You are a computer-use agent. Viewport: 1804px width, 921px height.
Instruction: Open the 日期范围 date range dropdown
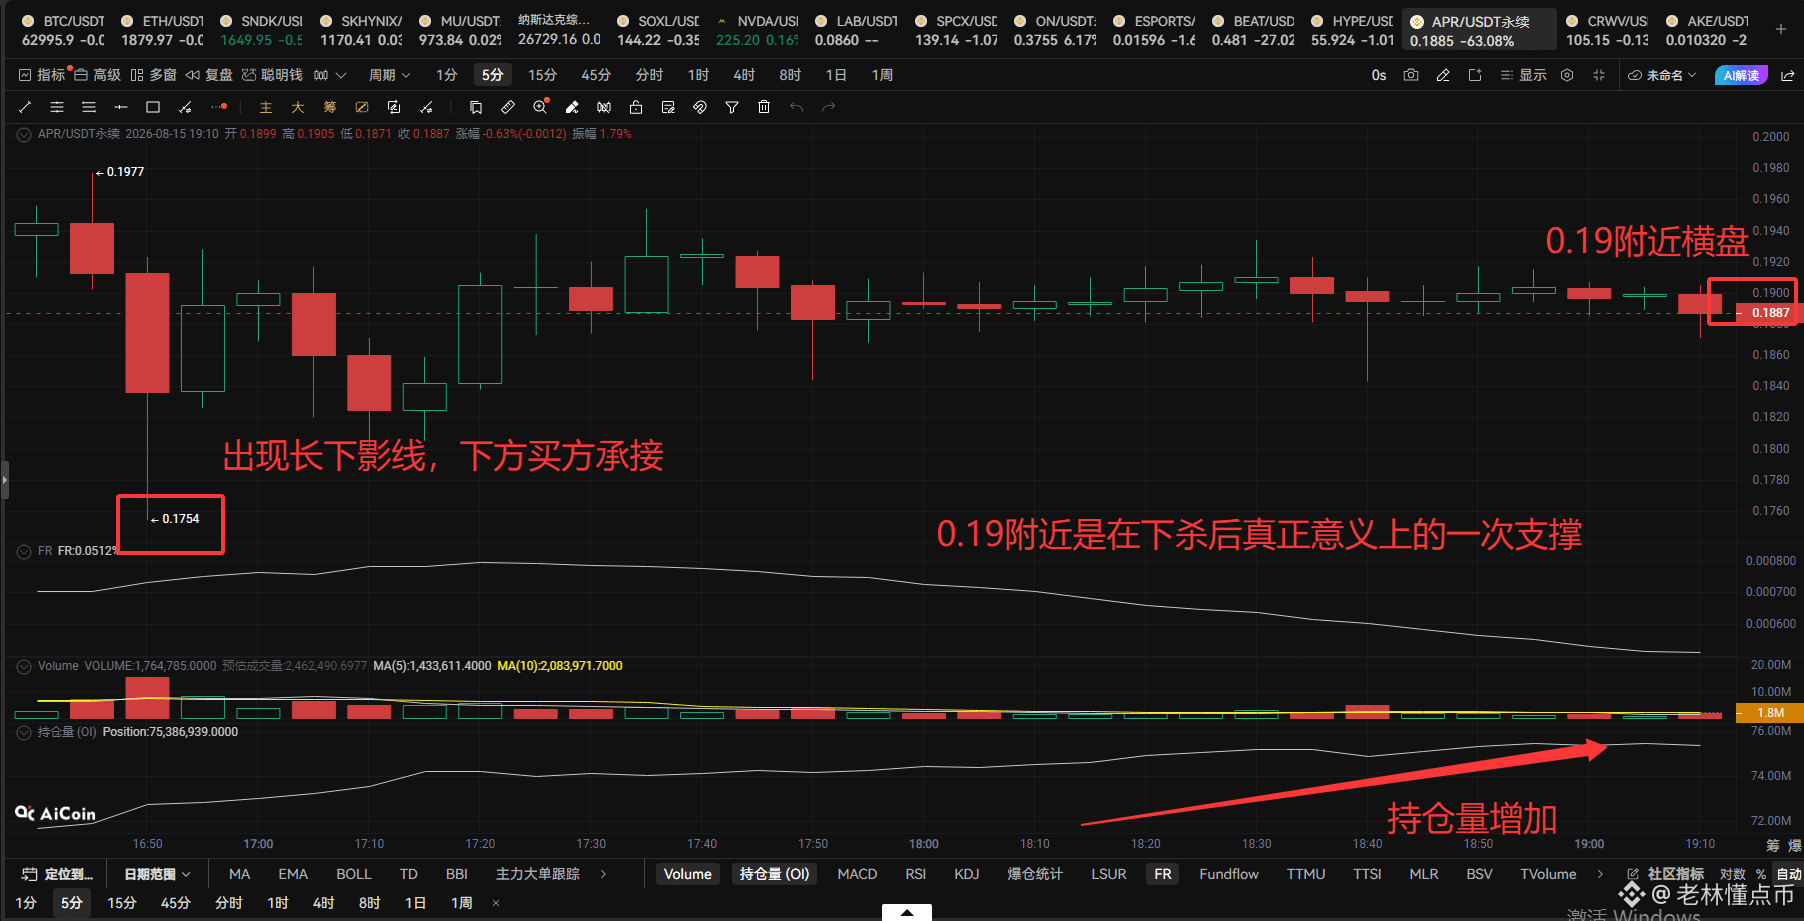pyautogui.click(x=157, y=874)
